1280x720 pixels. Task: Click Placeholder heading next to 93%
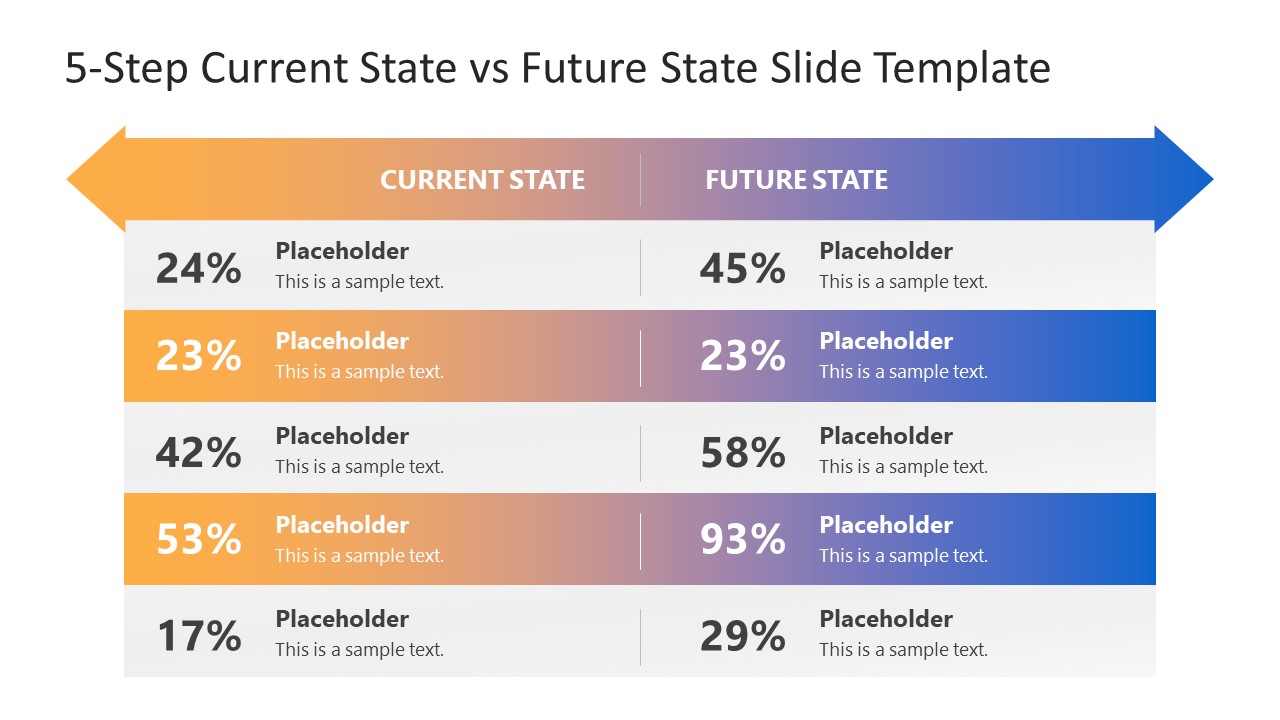(x=886, y=525)
